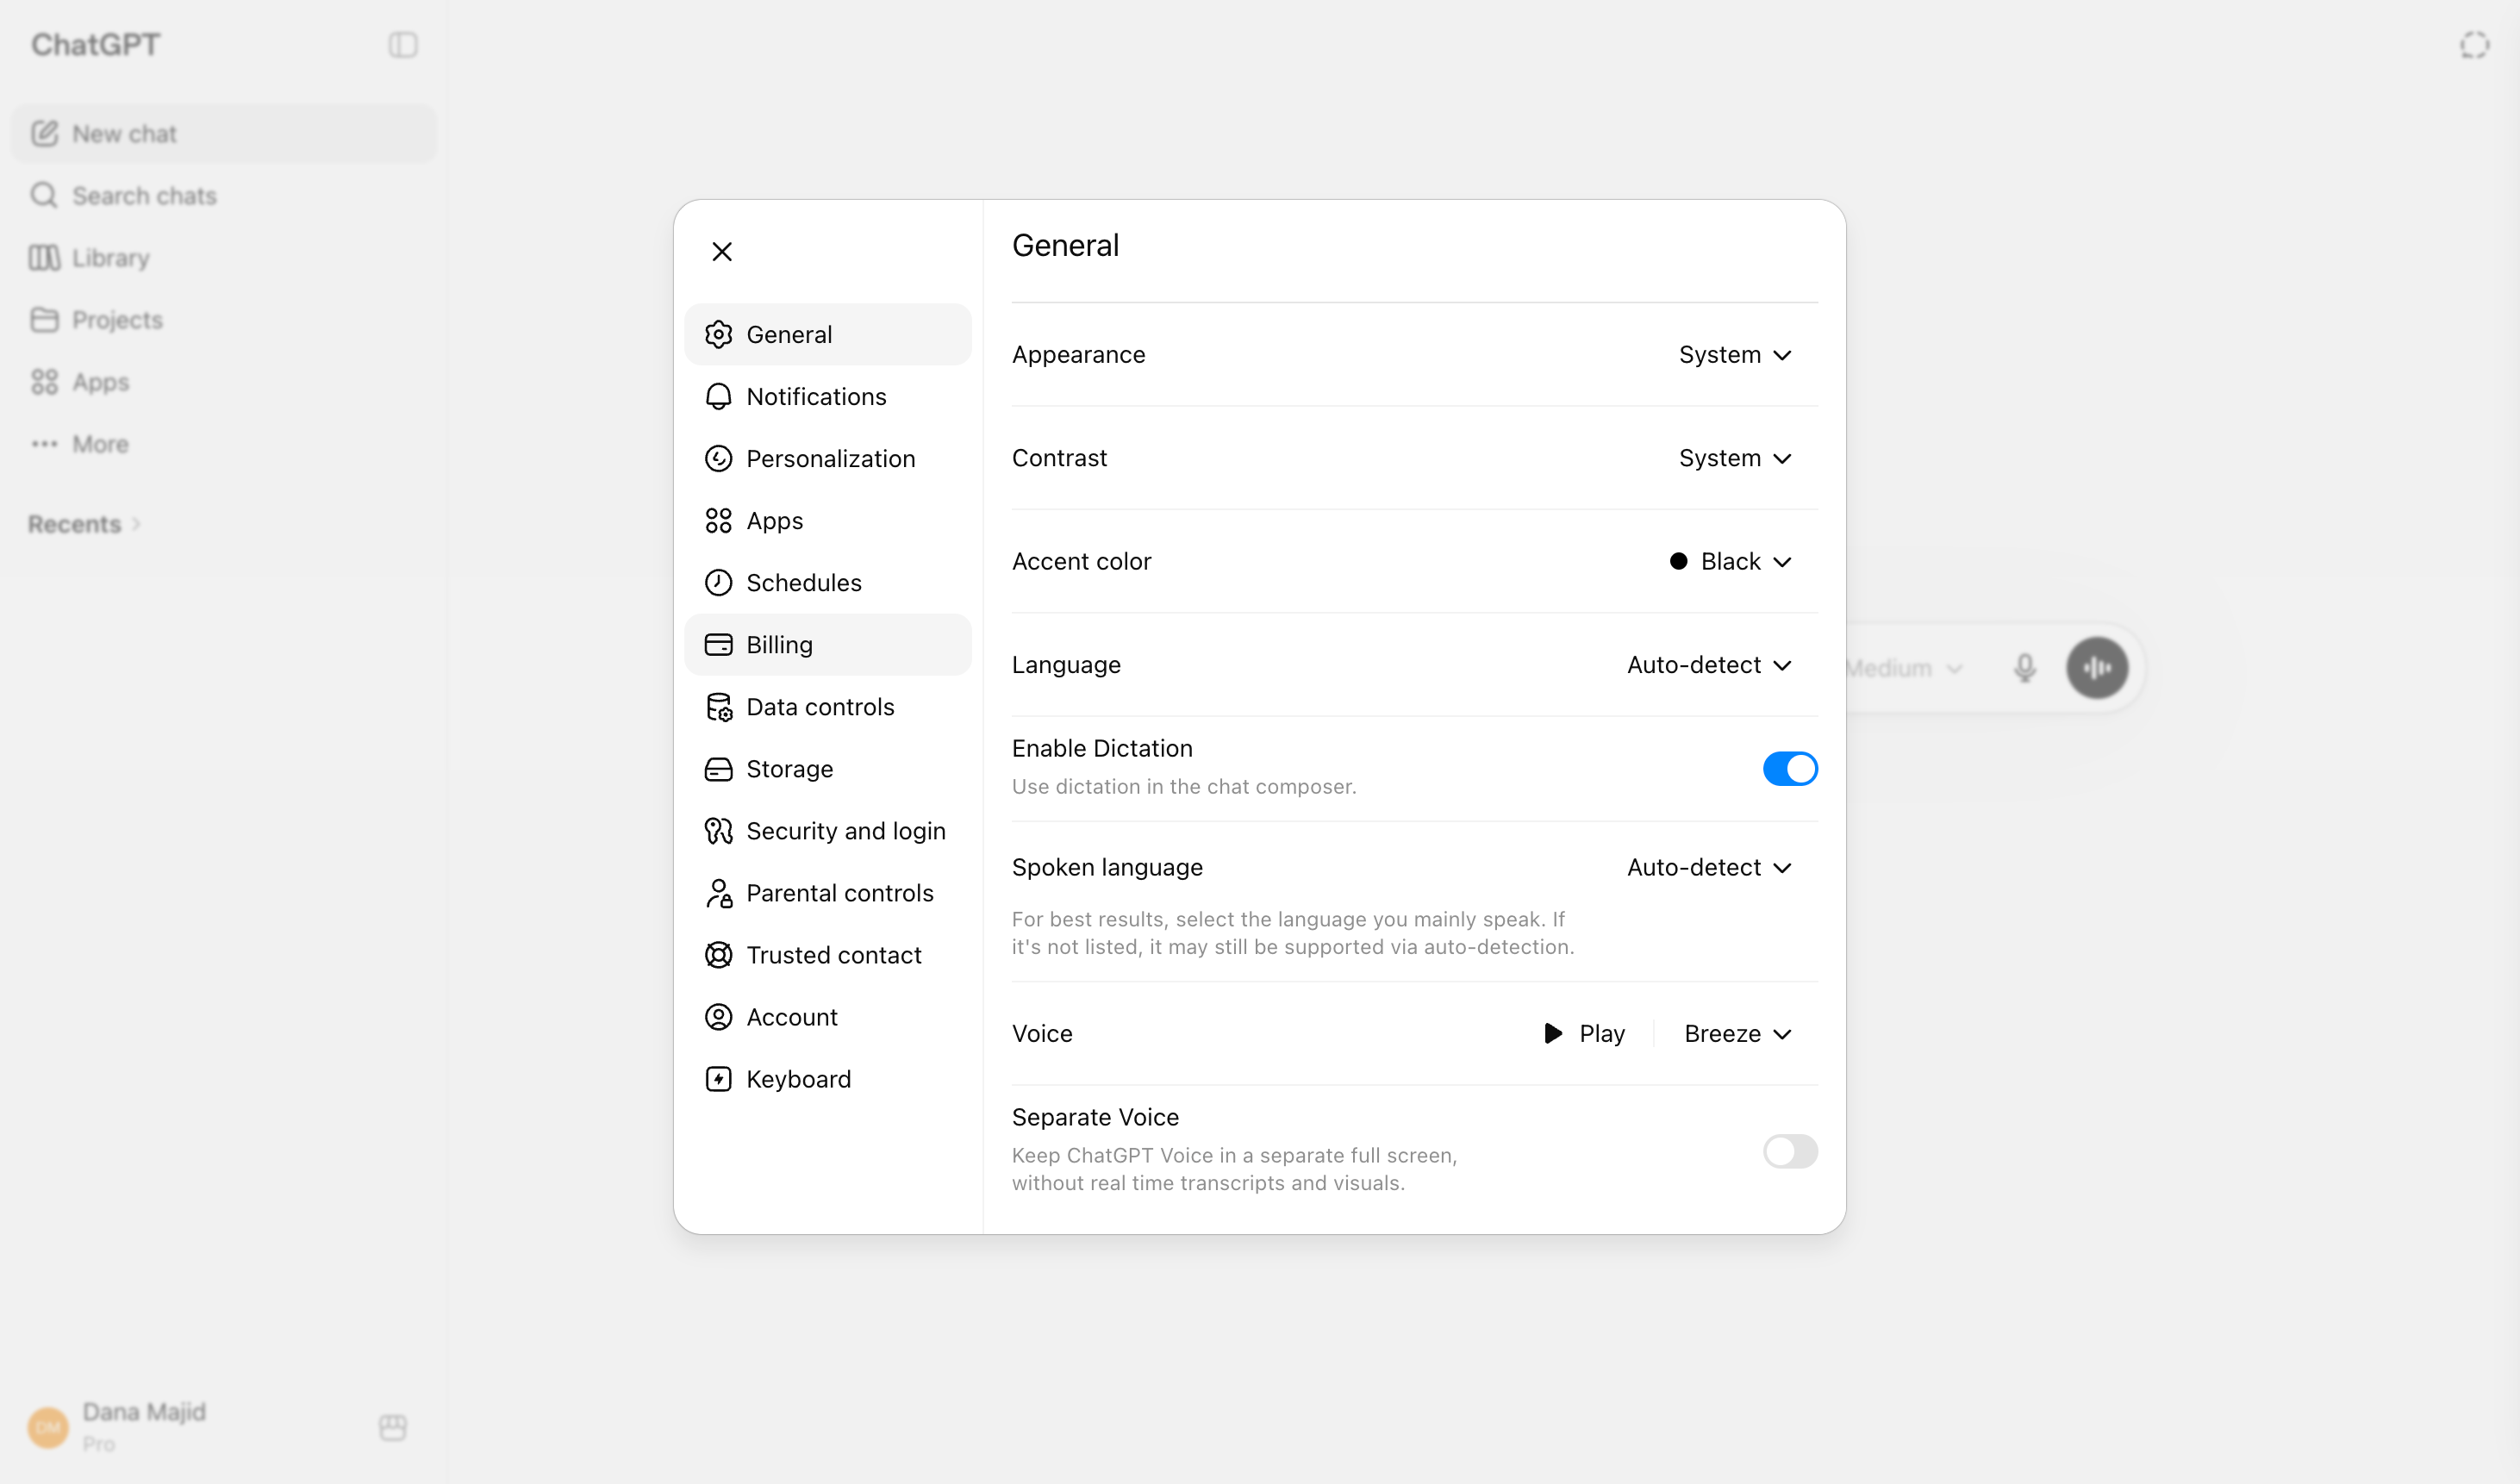Screen dimensions: 2520x1484
Task: Click the Library books icon in sidebar
Action: (44, 257)
